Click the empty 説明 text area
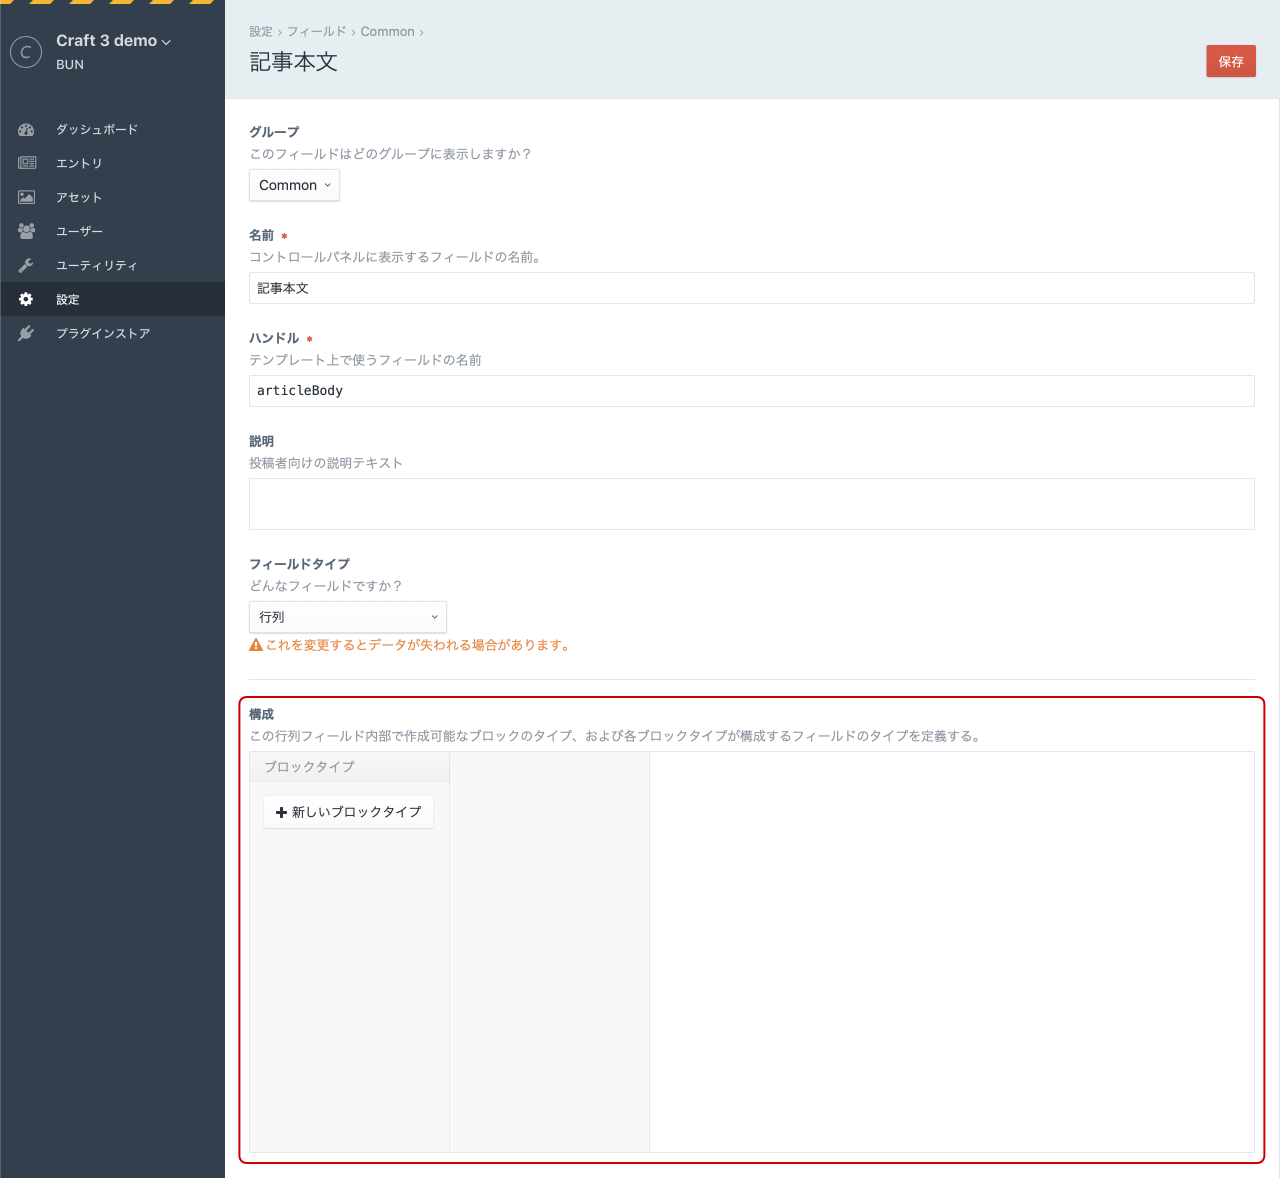This screenshot has height=1178, width=1280. click(751, 504)
